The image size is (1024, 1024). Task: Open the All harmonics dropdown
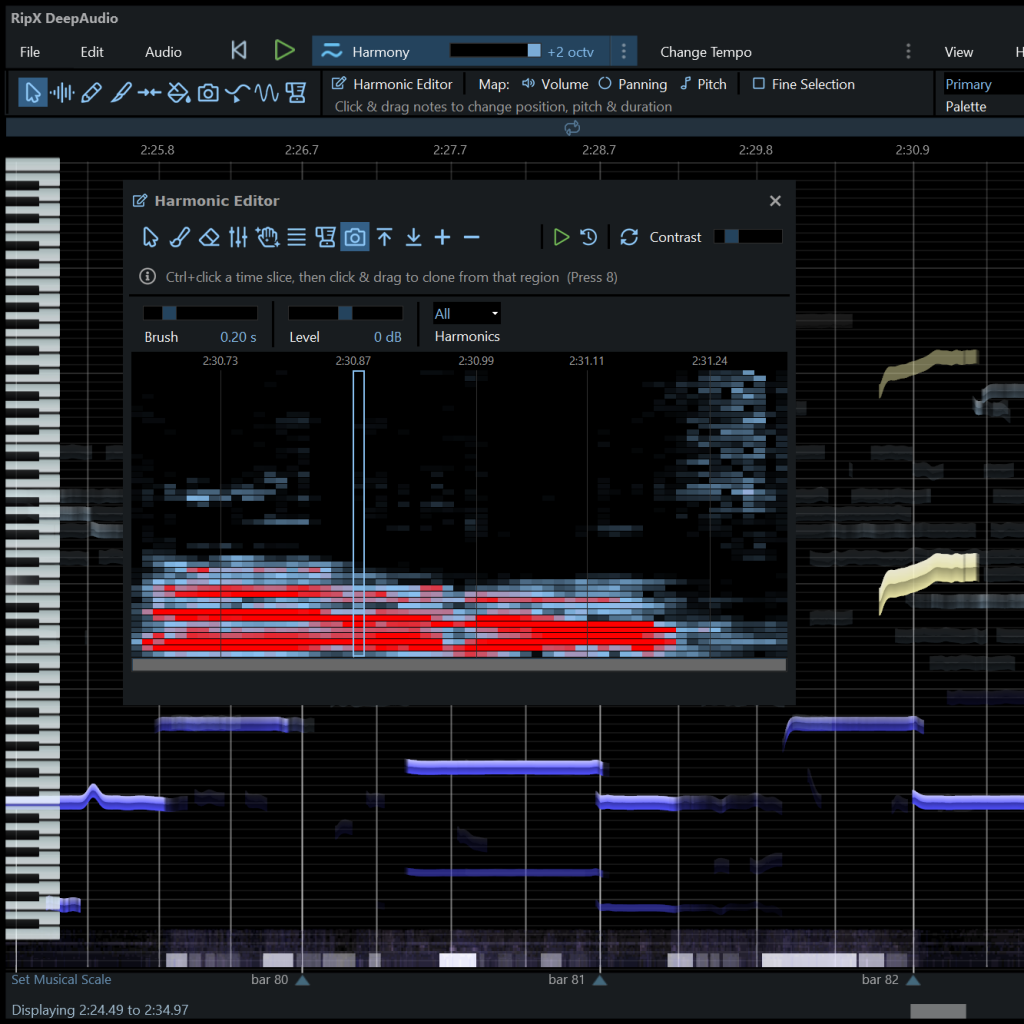(466, 313)
